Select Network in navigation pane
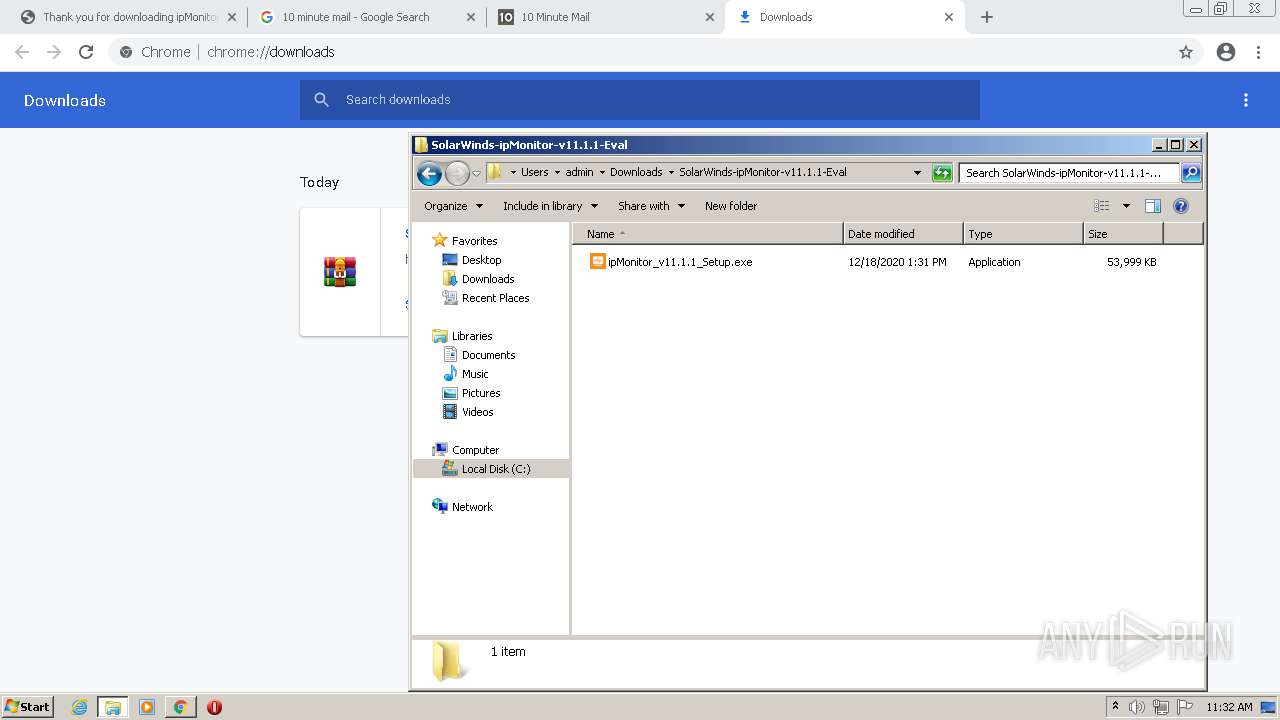The height and width of the screenshot is (720, 1280). click(462, 507)
